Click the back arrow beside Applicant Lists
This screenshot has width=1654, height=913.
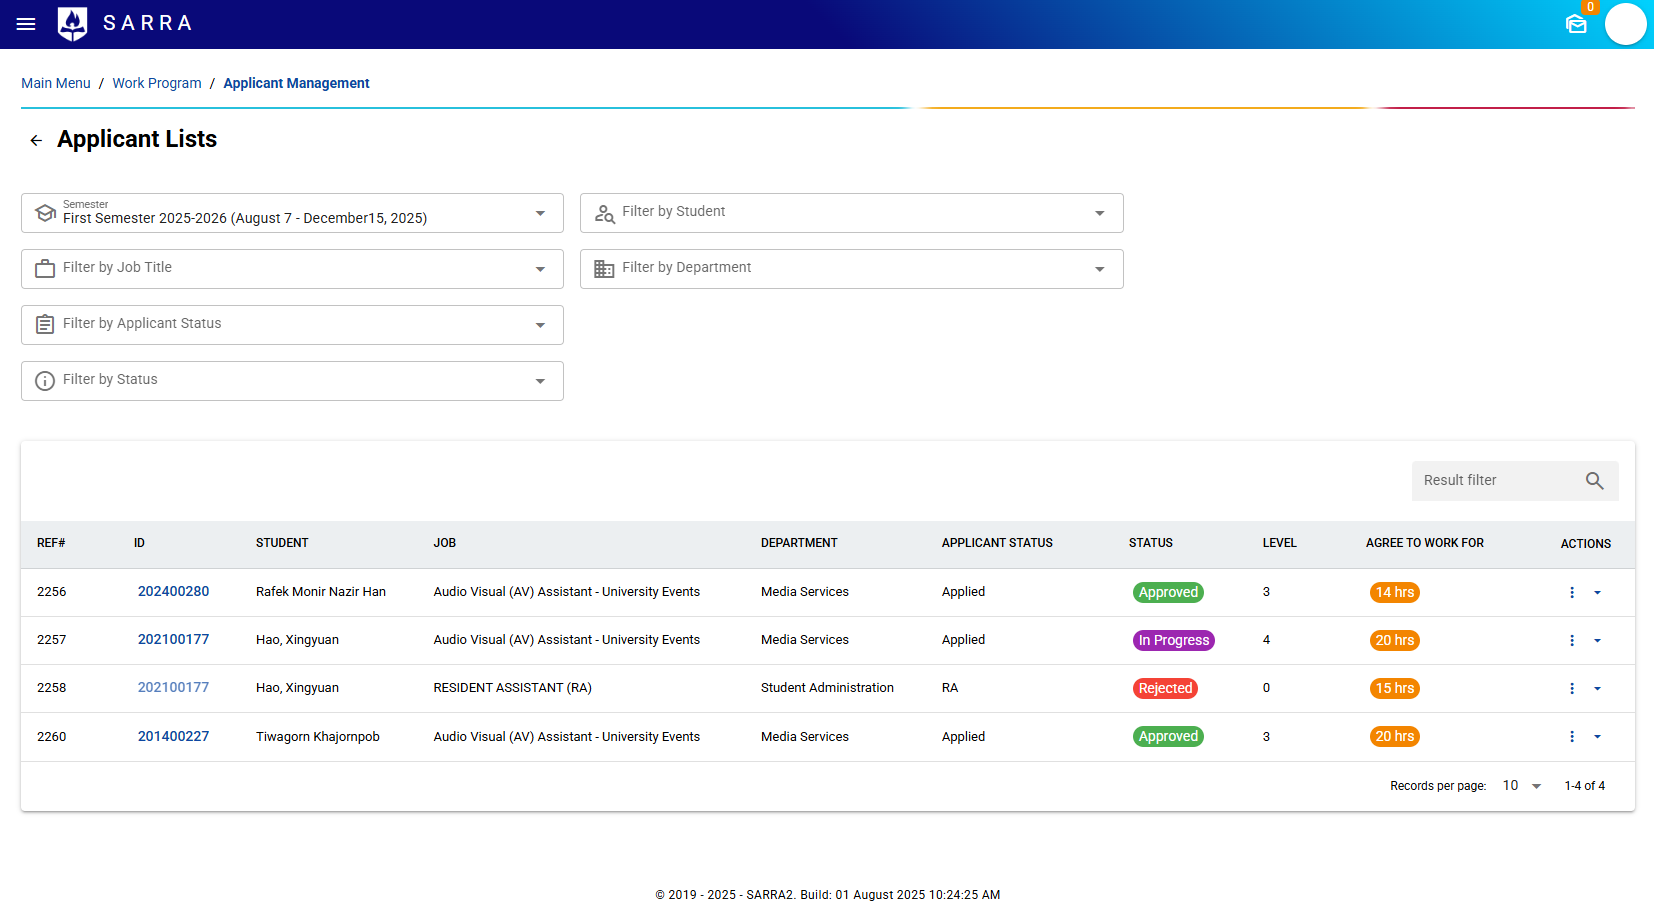tap(36, 140)
